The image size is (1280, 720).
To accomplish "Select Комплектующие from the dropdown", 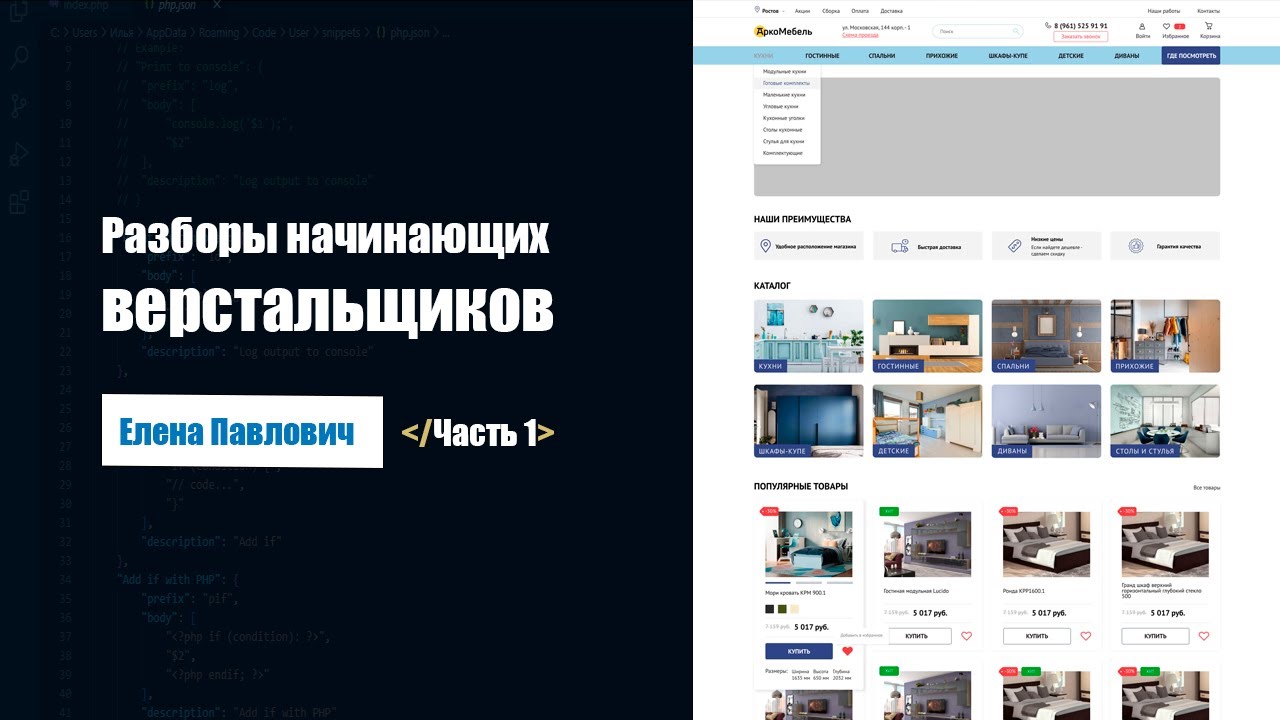I will [x=787, y=153].
